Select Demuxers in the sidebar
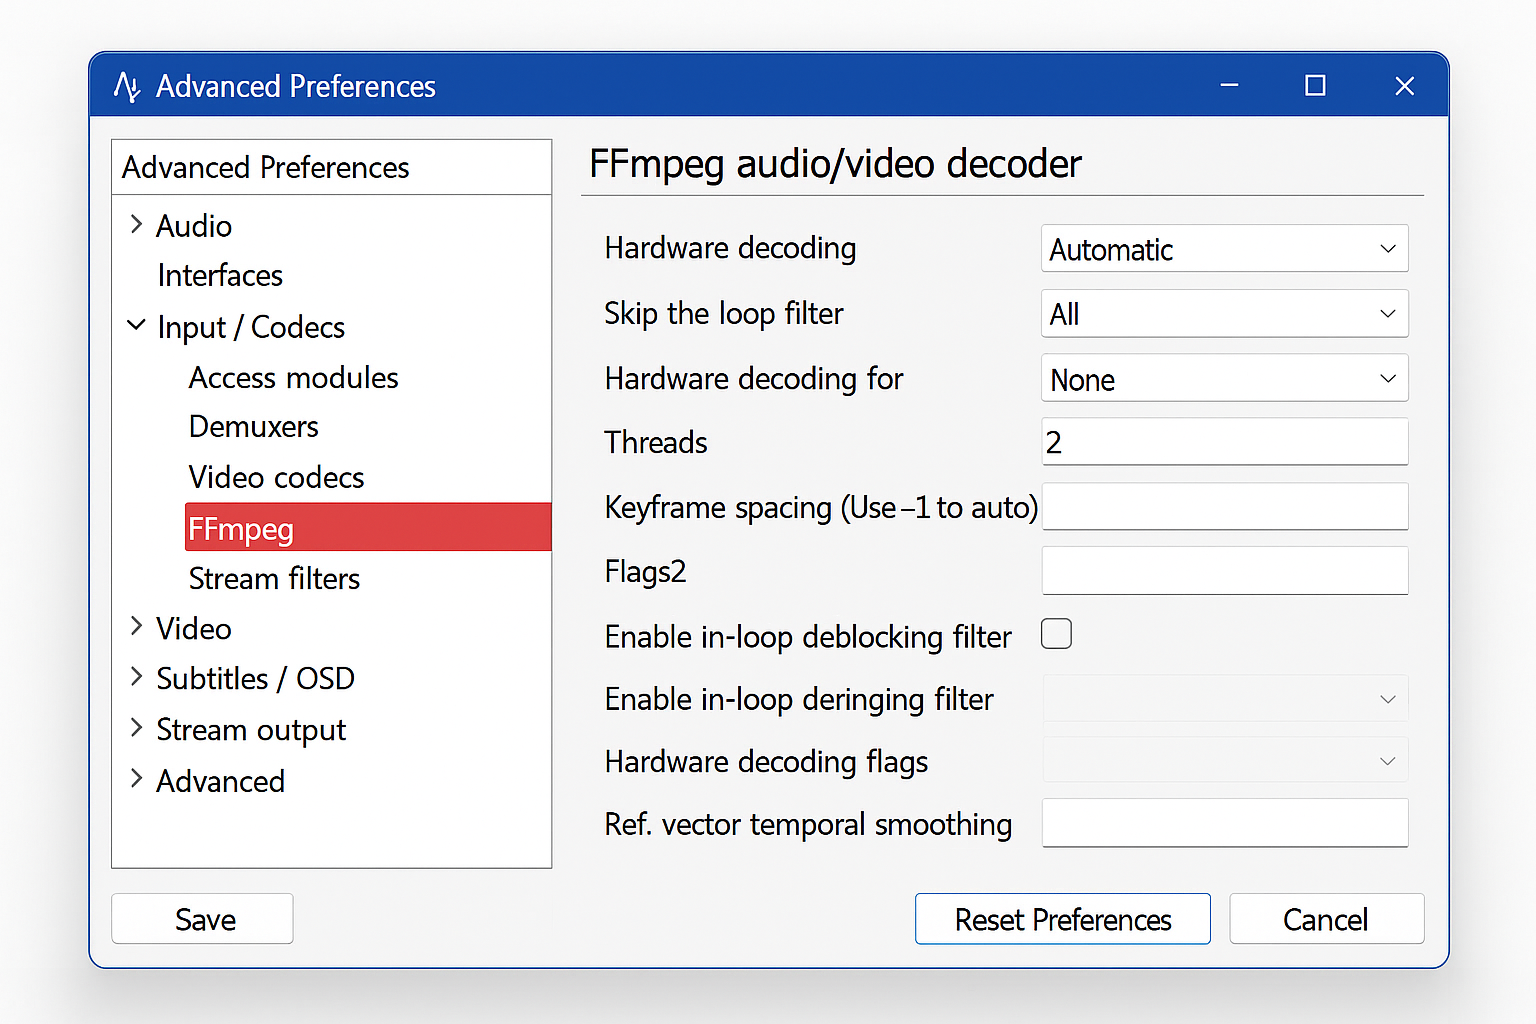Viewport: 1536px width, 1024px height. [253, 426]
